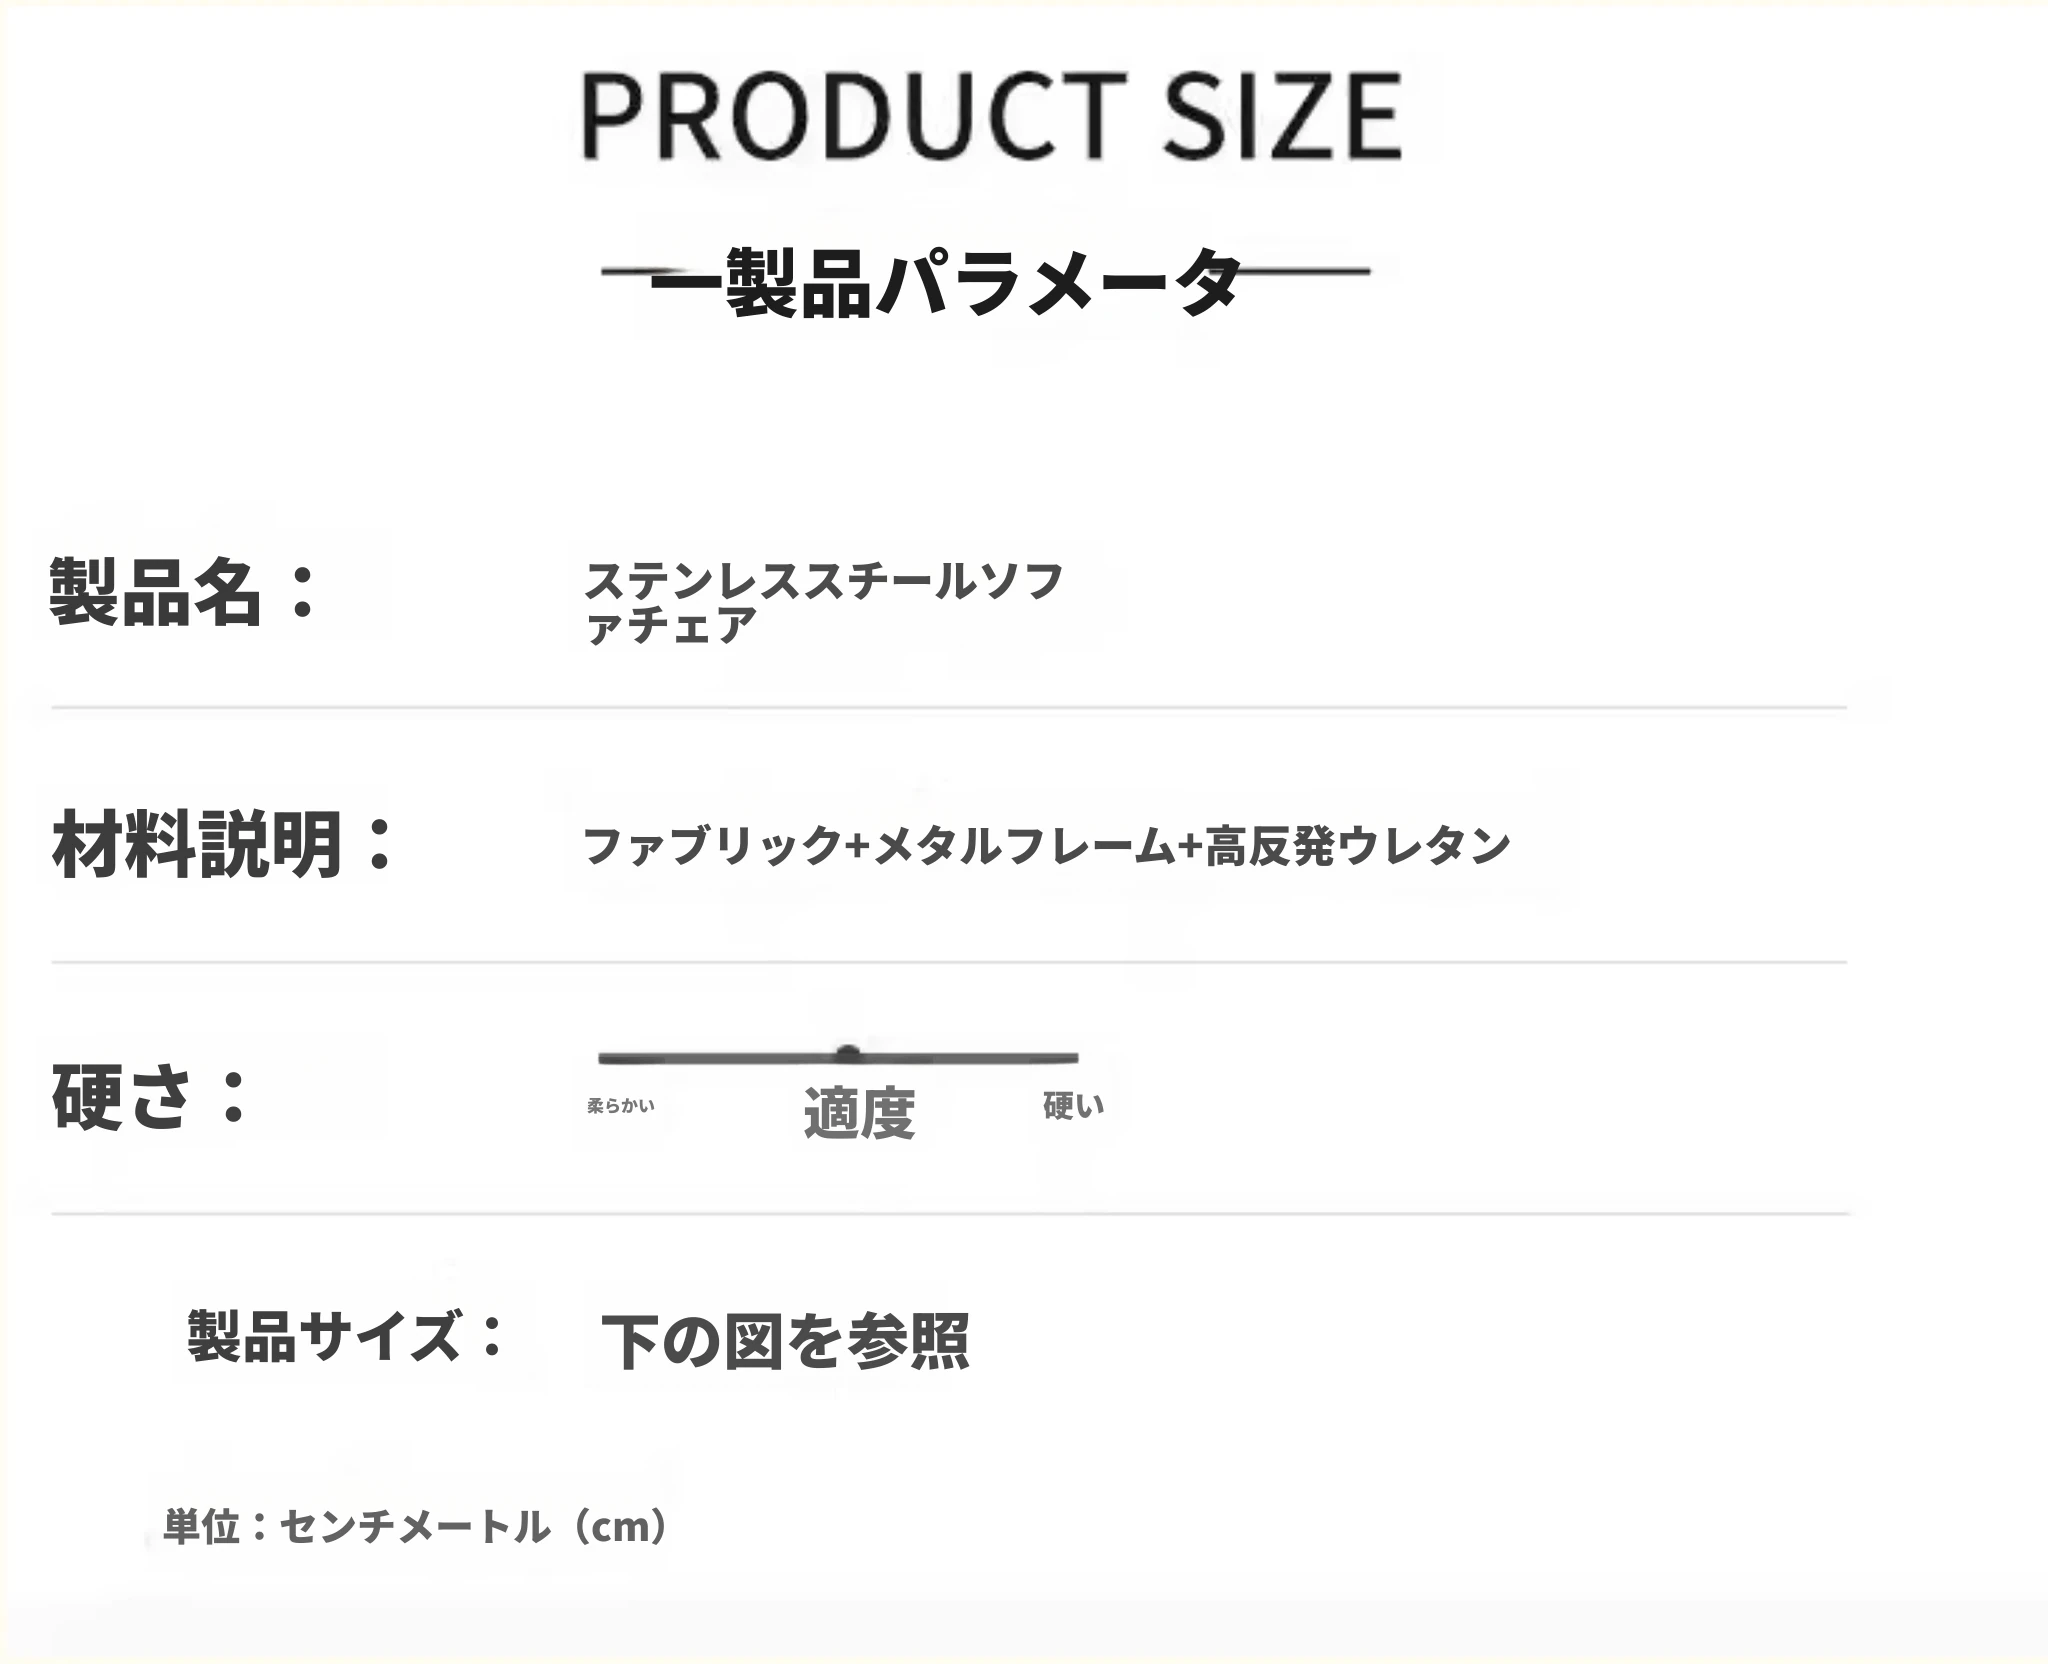Click the 下の図を参照 text
This screenshot has height=1664, width=2048.
pyautogui.click(x=785, y=1341)
